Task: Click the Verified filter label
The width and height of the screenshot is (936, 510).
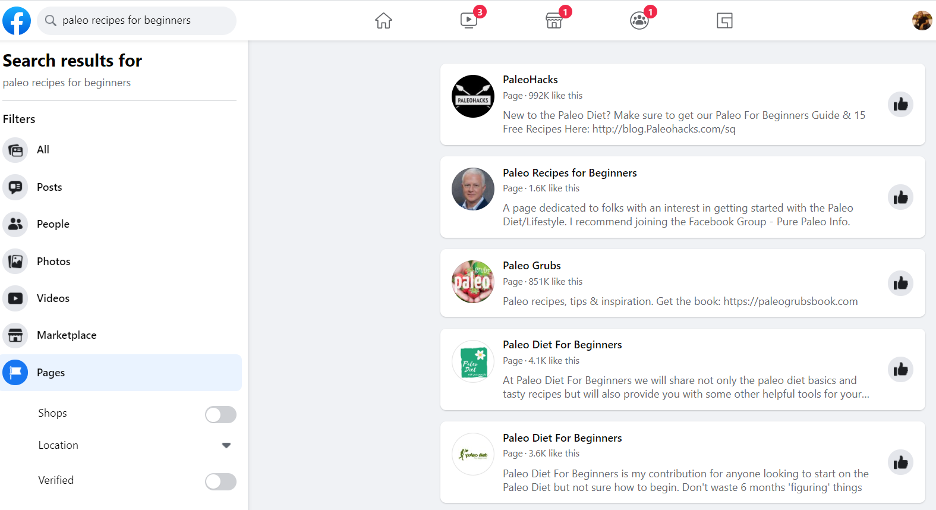Action: click(x=56, y=480)
